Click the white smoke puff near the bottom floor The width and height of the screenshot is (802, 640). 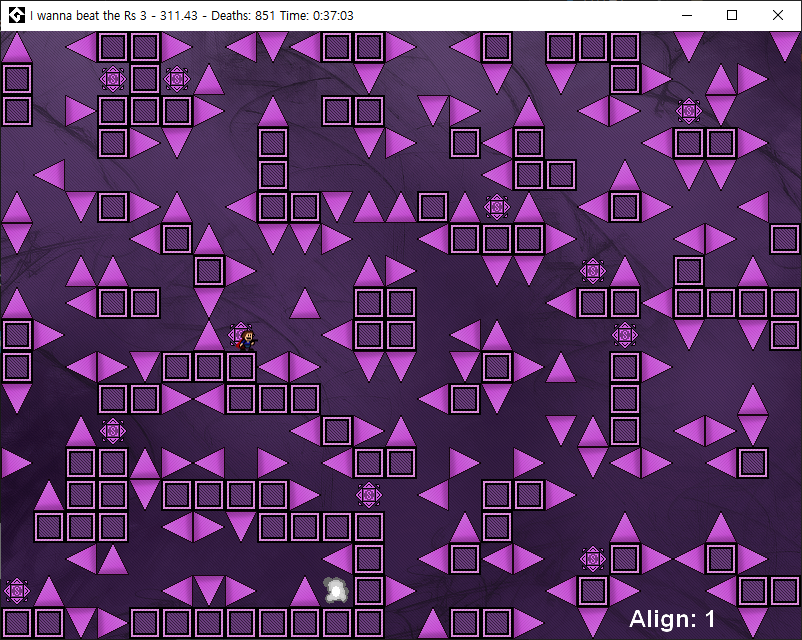336,591
